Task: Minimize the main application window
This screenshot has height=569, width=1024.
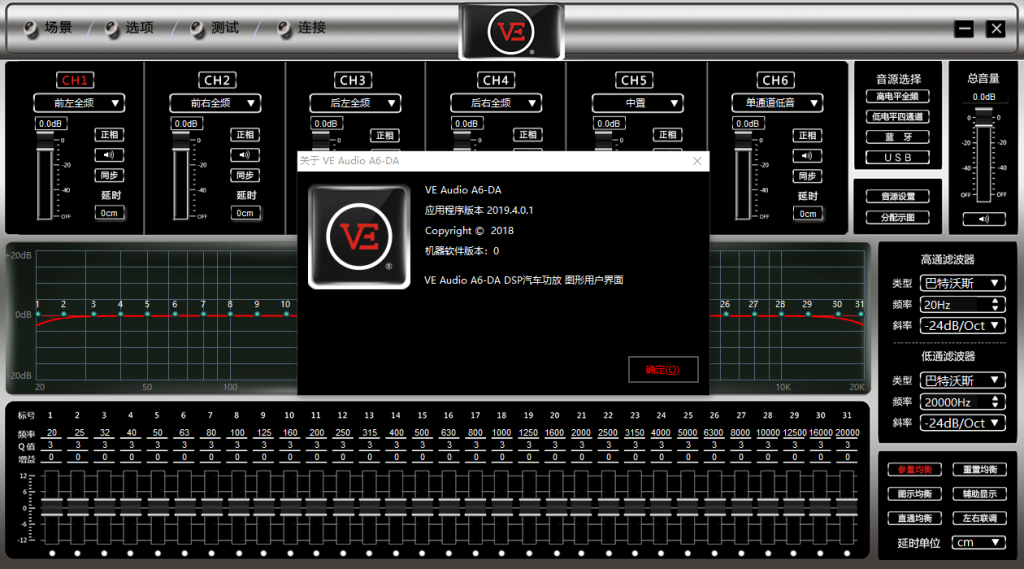Action: pyautogui.click(x=964, y=29)
